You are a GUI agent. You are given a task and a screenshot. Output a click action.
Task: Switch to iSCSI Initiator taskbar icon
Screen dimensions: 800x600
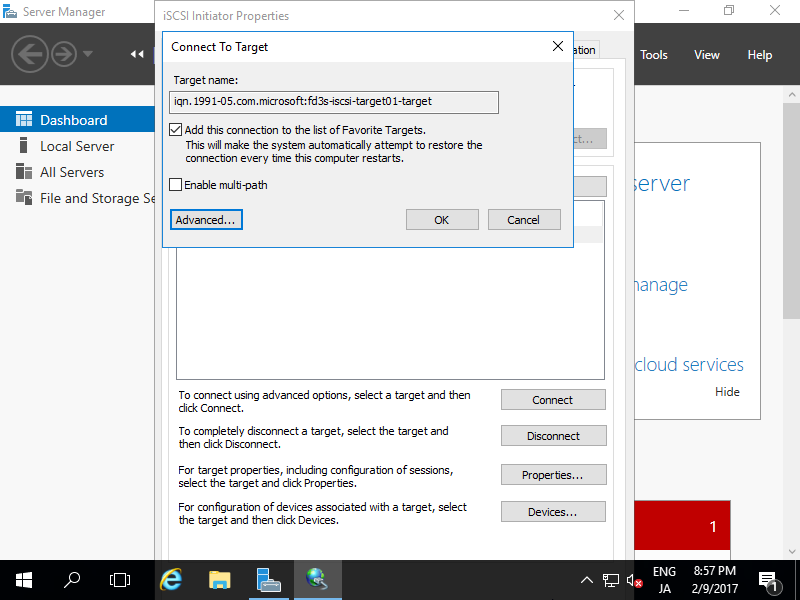(x=317, y=580)
